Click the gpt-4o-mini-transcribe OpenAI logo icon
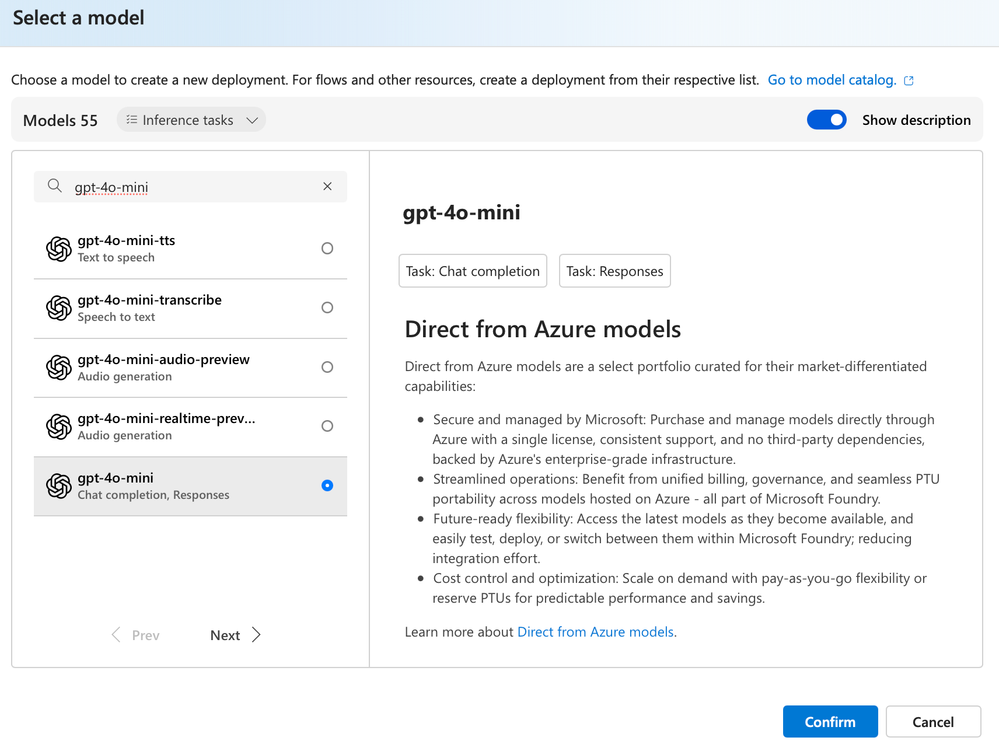 point(59,308)
